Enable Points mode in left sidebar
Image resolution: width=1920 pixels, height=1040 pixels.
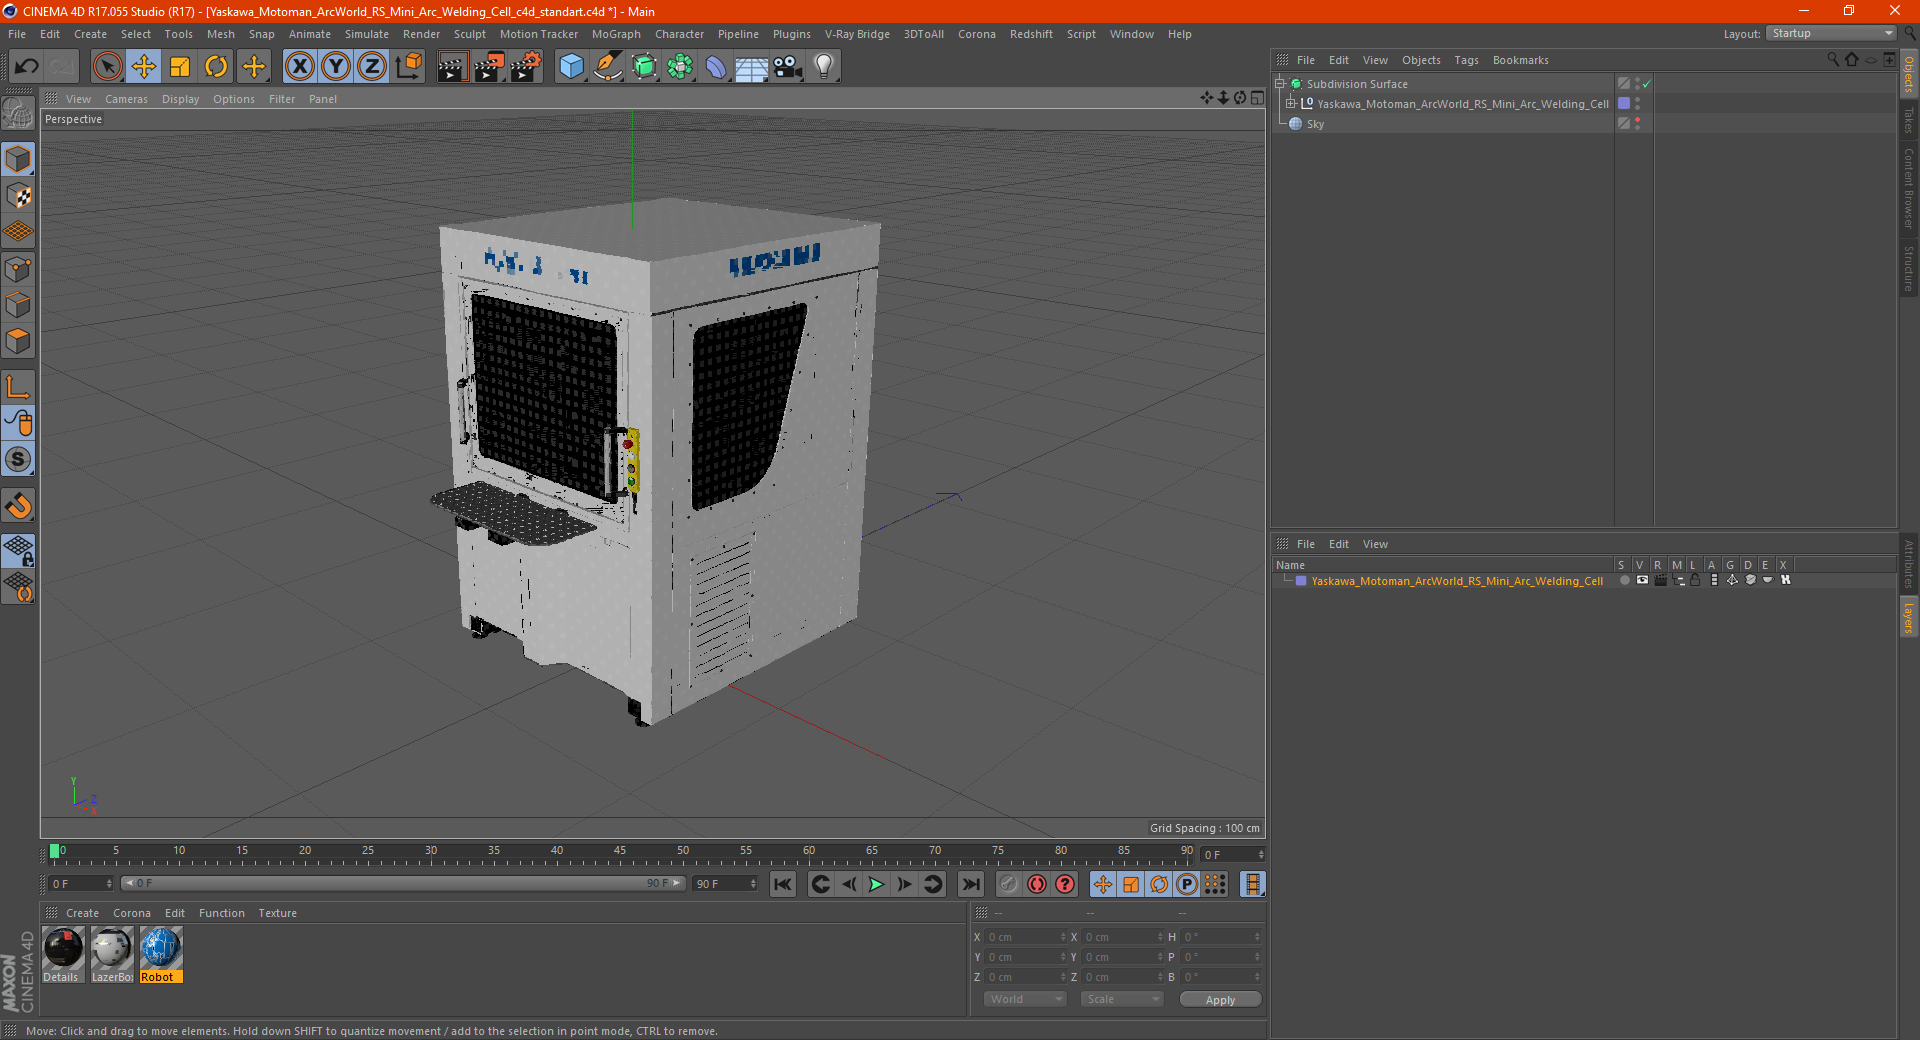coord(18,269)
